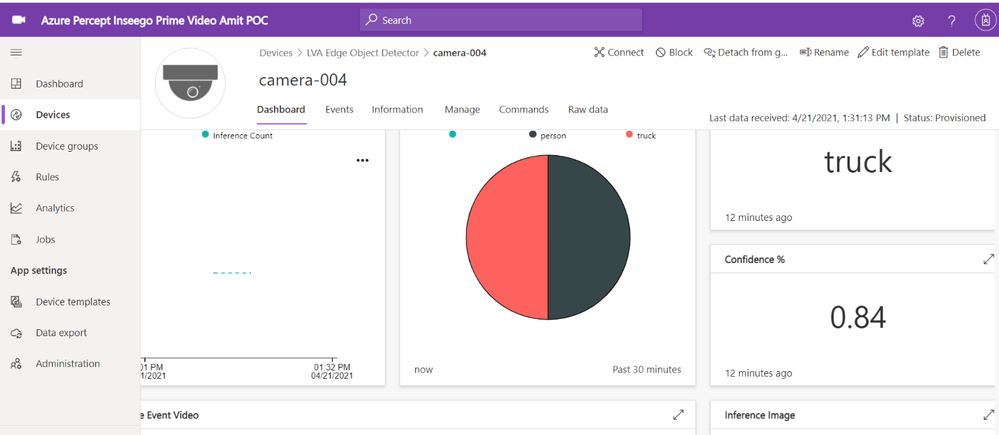This screenshot has height=435, width=999.
Task: Click Delete trash icon for camera-004
Action: click(959, 52)
